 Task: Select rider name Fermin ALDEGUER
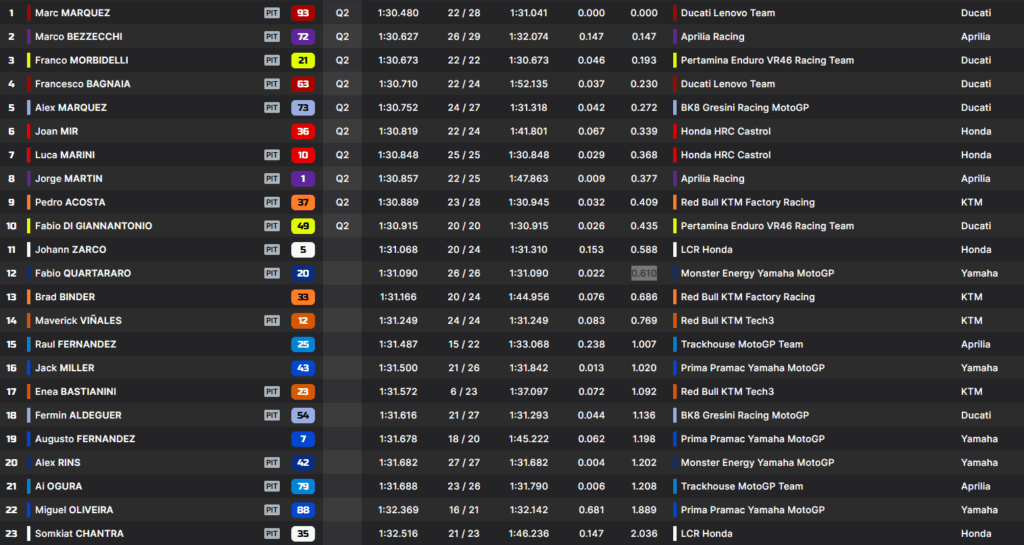coord(78,415)
